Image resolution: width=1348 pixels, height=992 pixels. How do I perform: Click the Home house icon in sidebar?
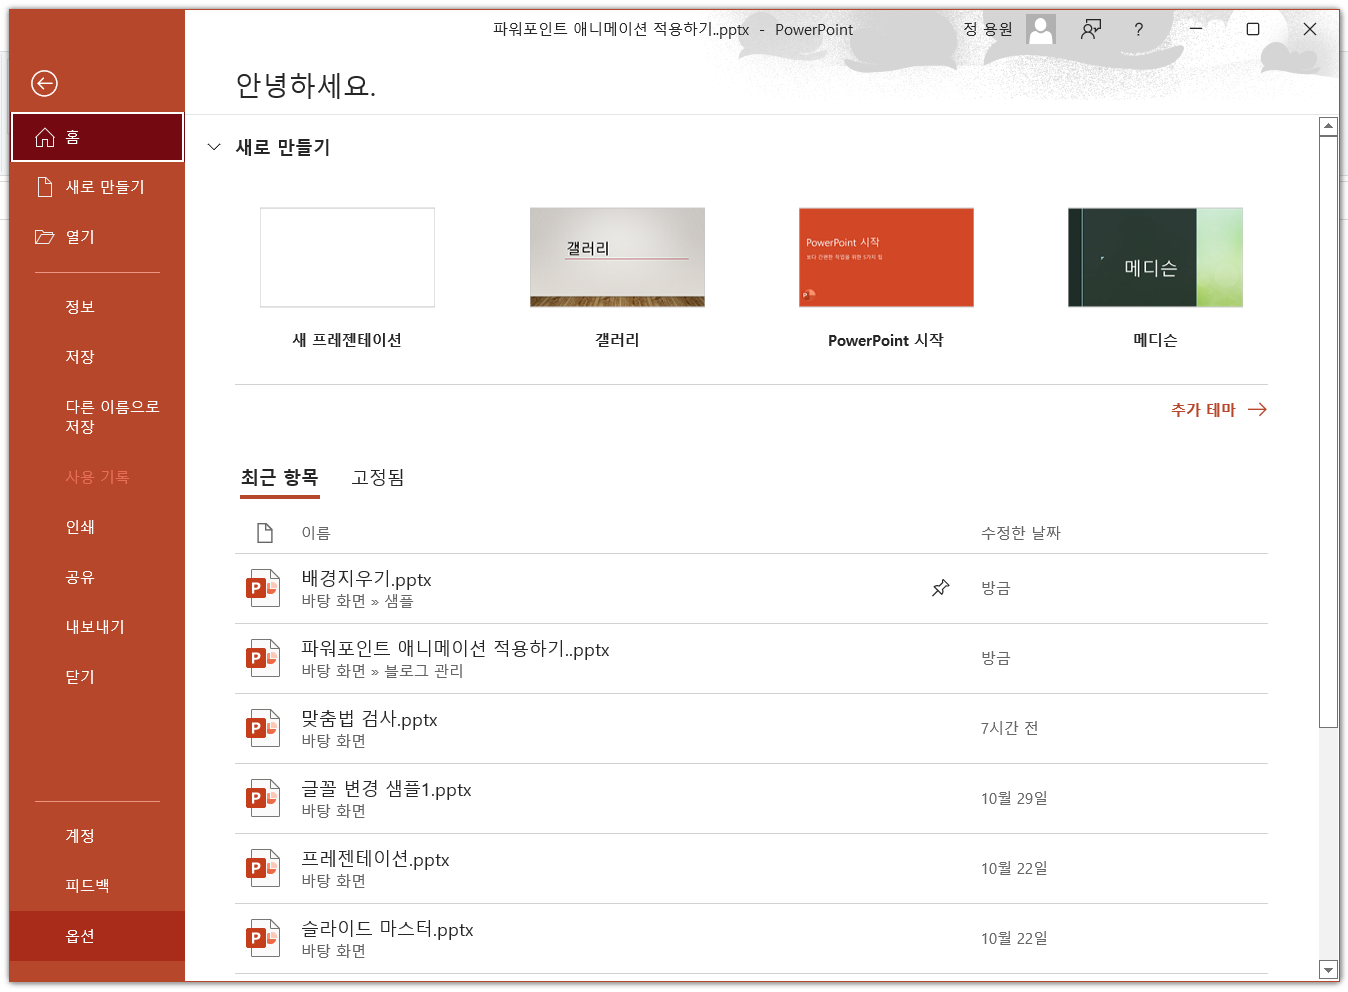coord(45,137)
